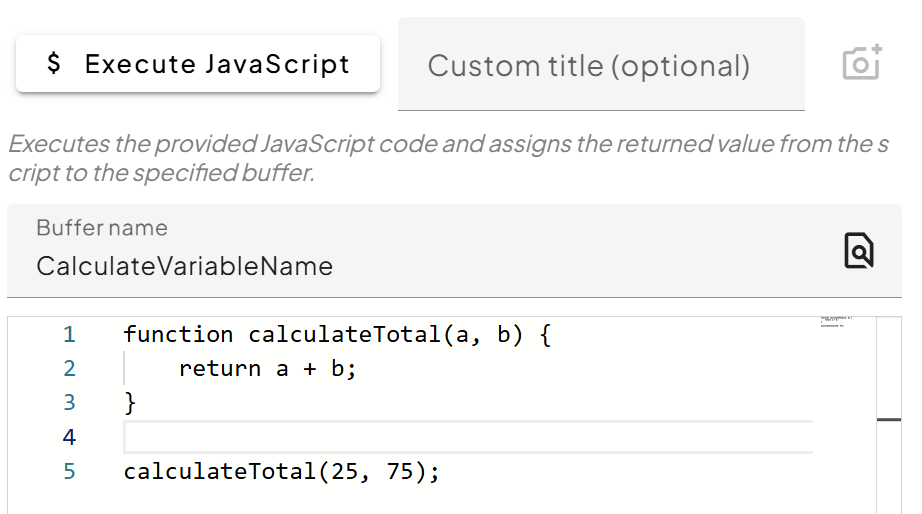Click line number 1 in gutter
The height and width of the screenshot is (514, 922).
69,335
